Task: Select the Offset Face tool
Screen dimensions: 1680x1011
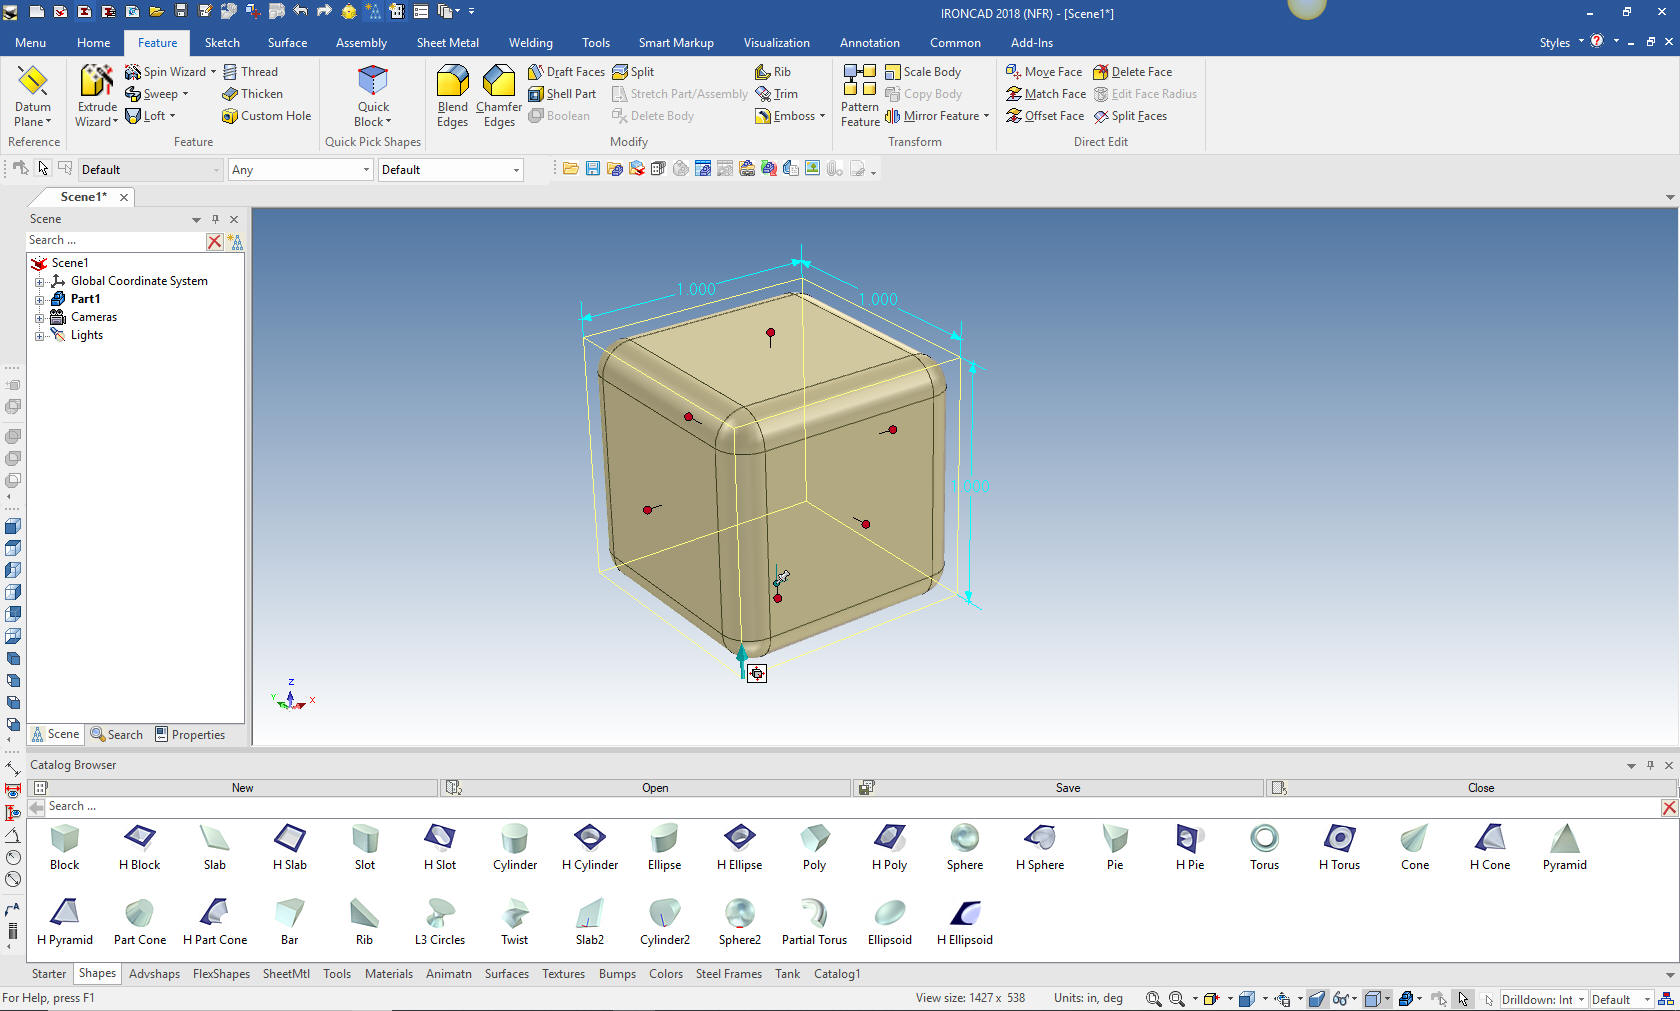Action: pos(1045,116)
